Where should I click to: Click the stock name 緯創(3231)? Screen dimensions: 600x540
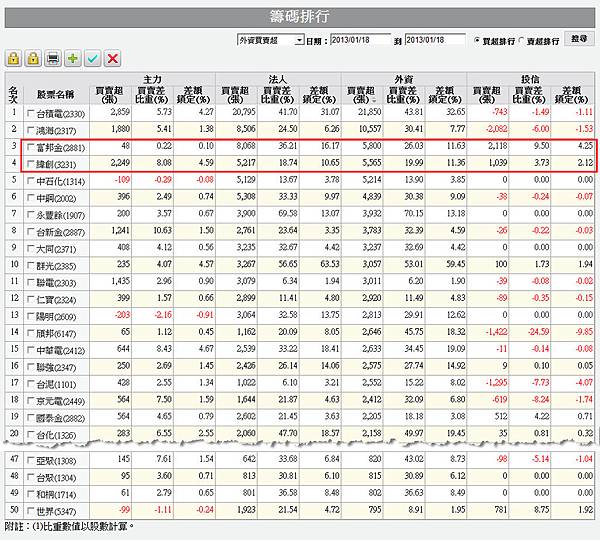click(x=55, y=164)
